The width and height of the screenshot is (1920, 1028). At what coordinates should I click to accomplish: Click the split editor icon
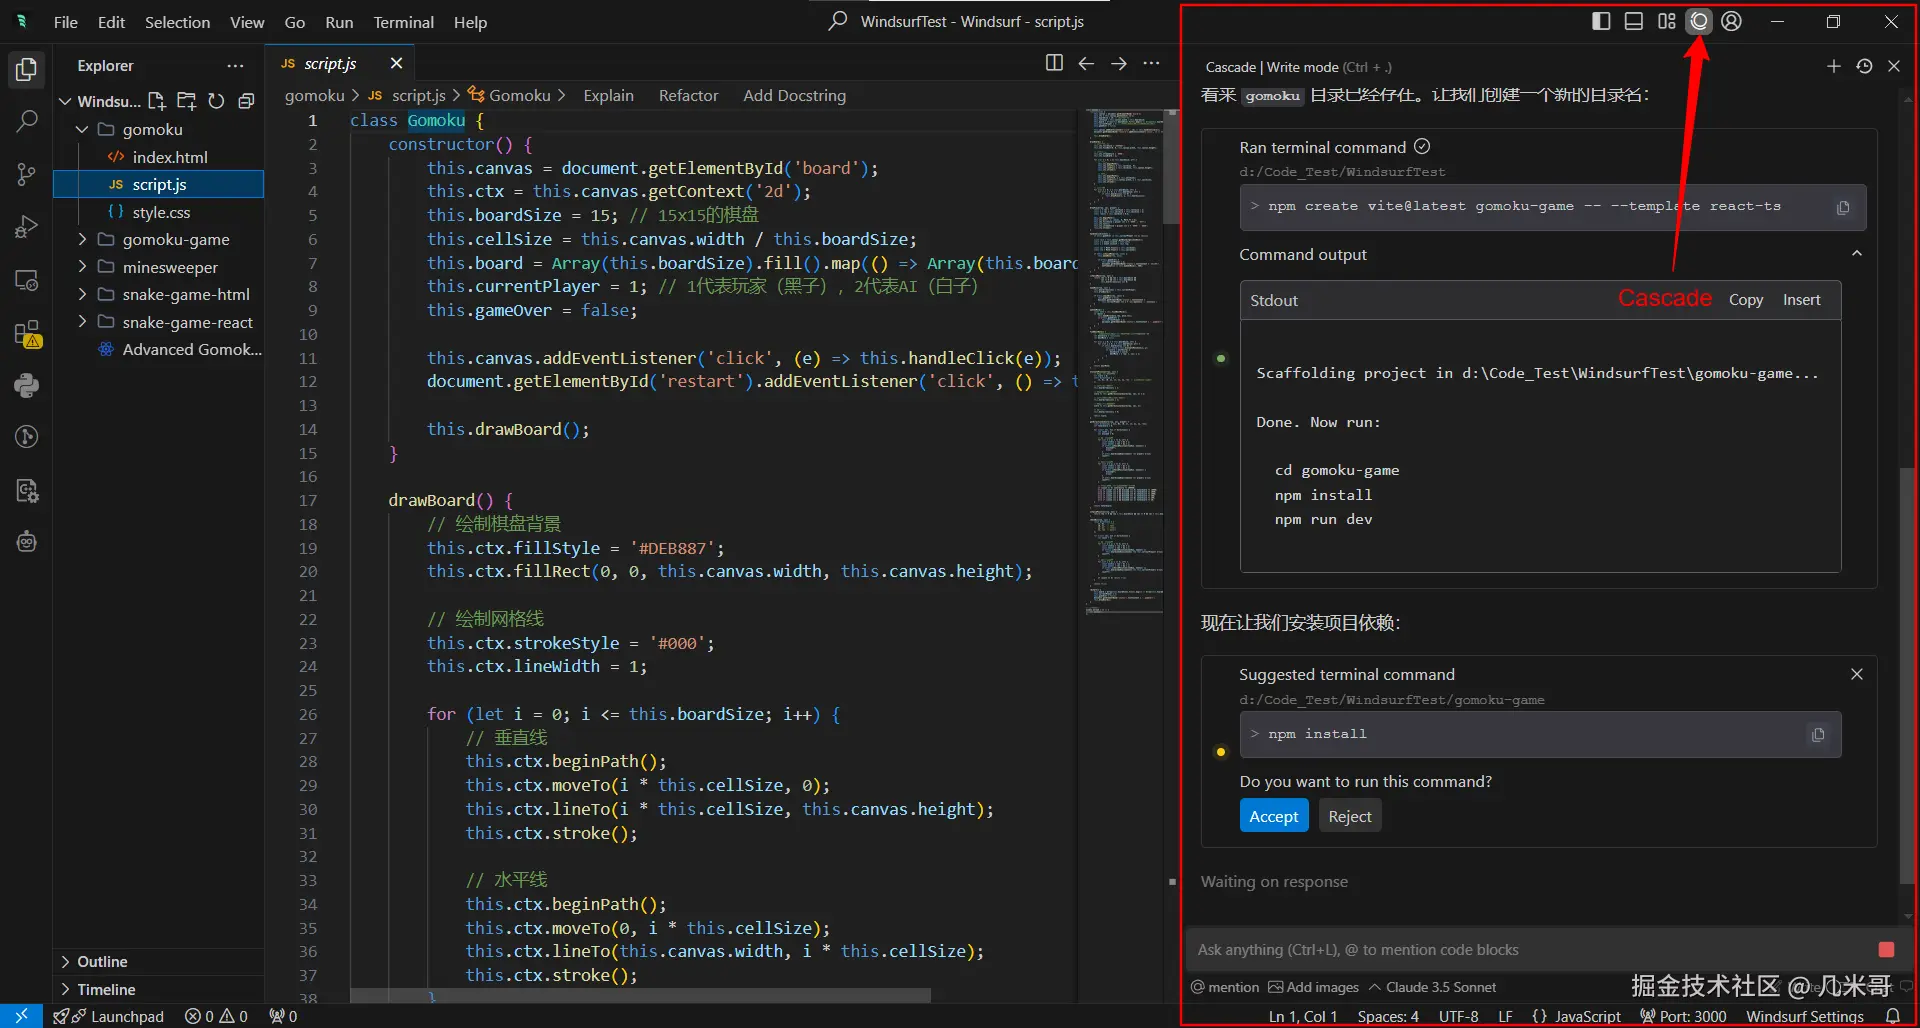1054,63
